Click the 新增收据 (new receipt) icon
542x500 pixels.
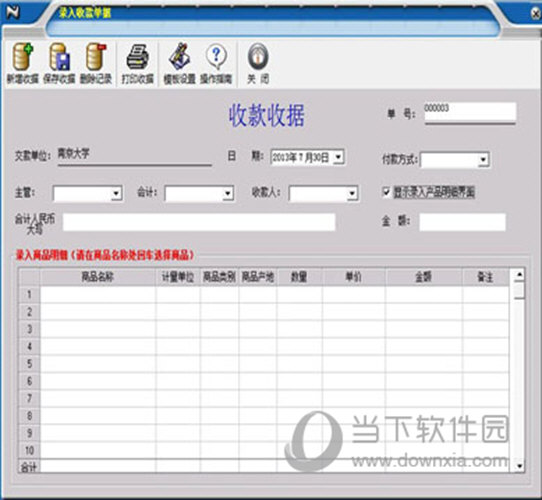pyautogui.click(x=23, y=57)
